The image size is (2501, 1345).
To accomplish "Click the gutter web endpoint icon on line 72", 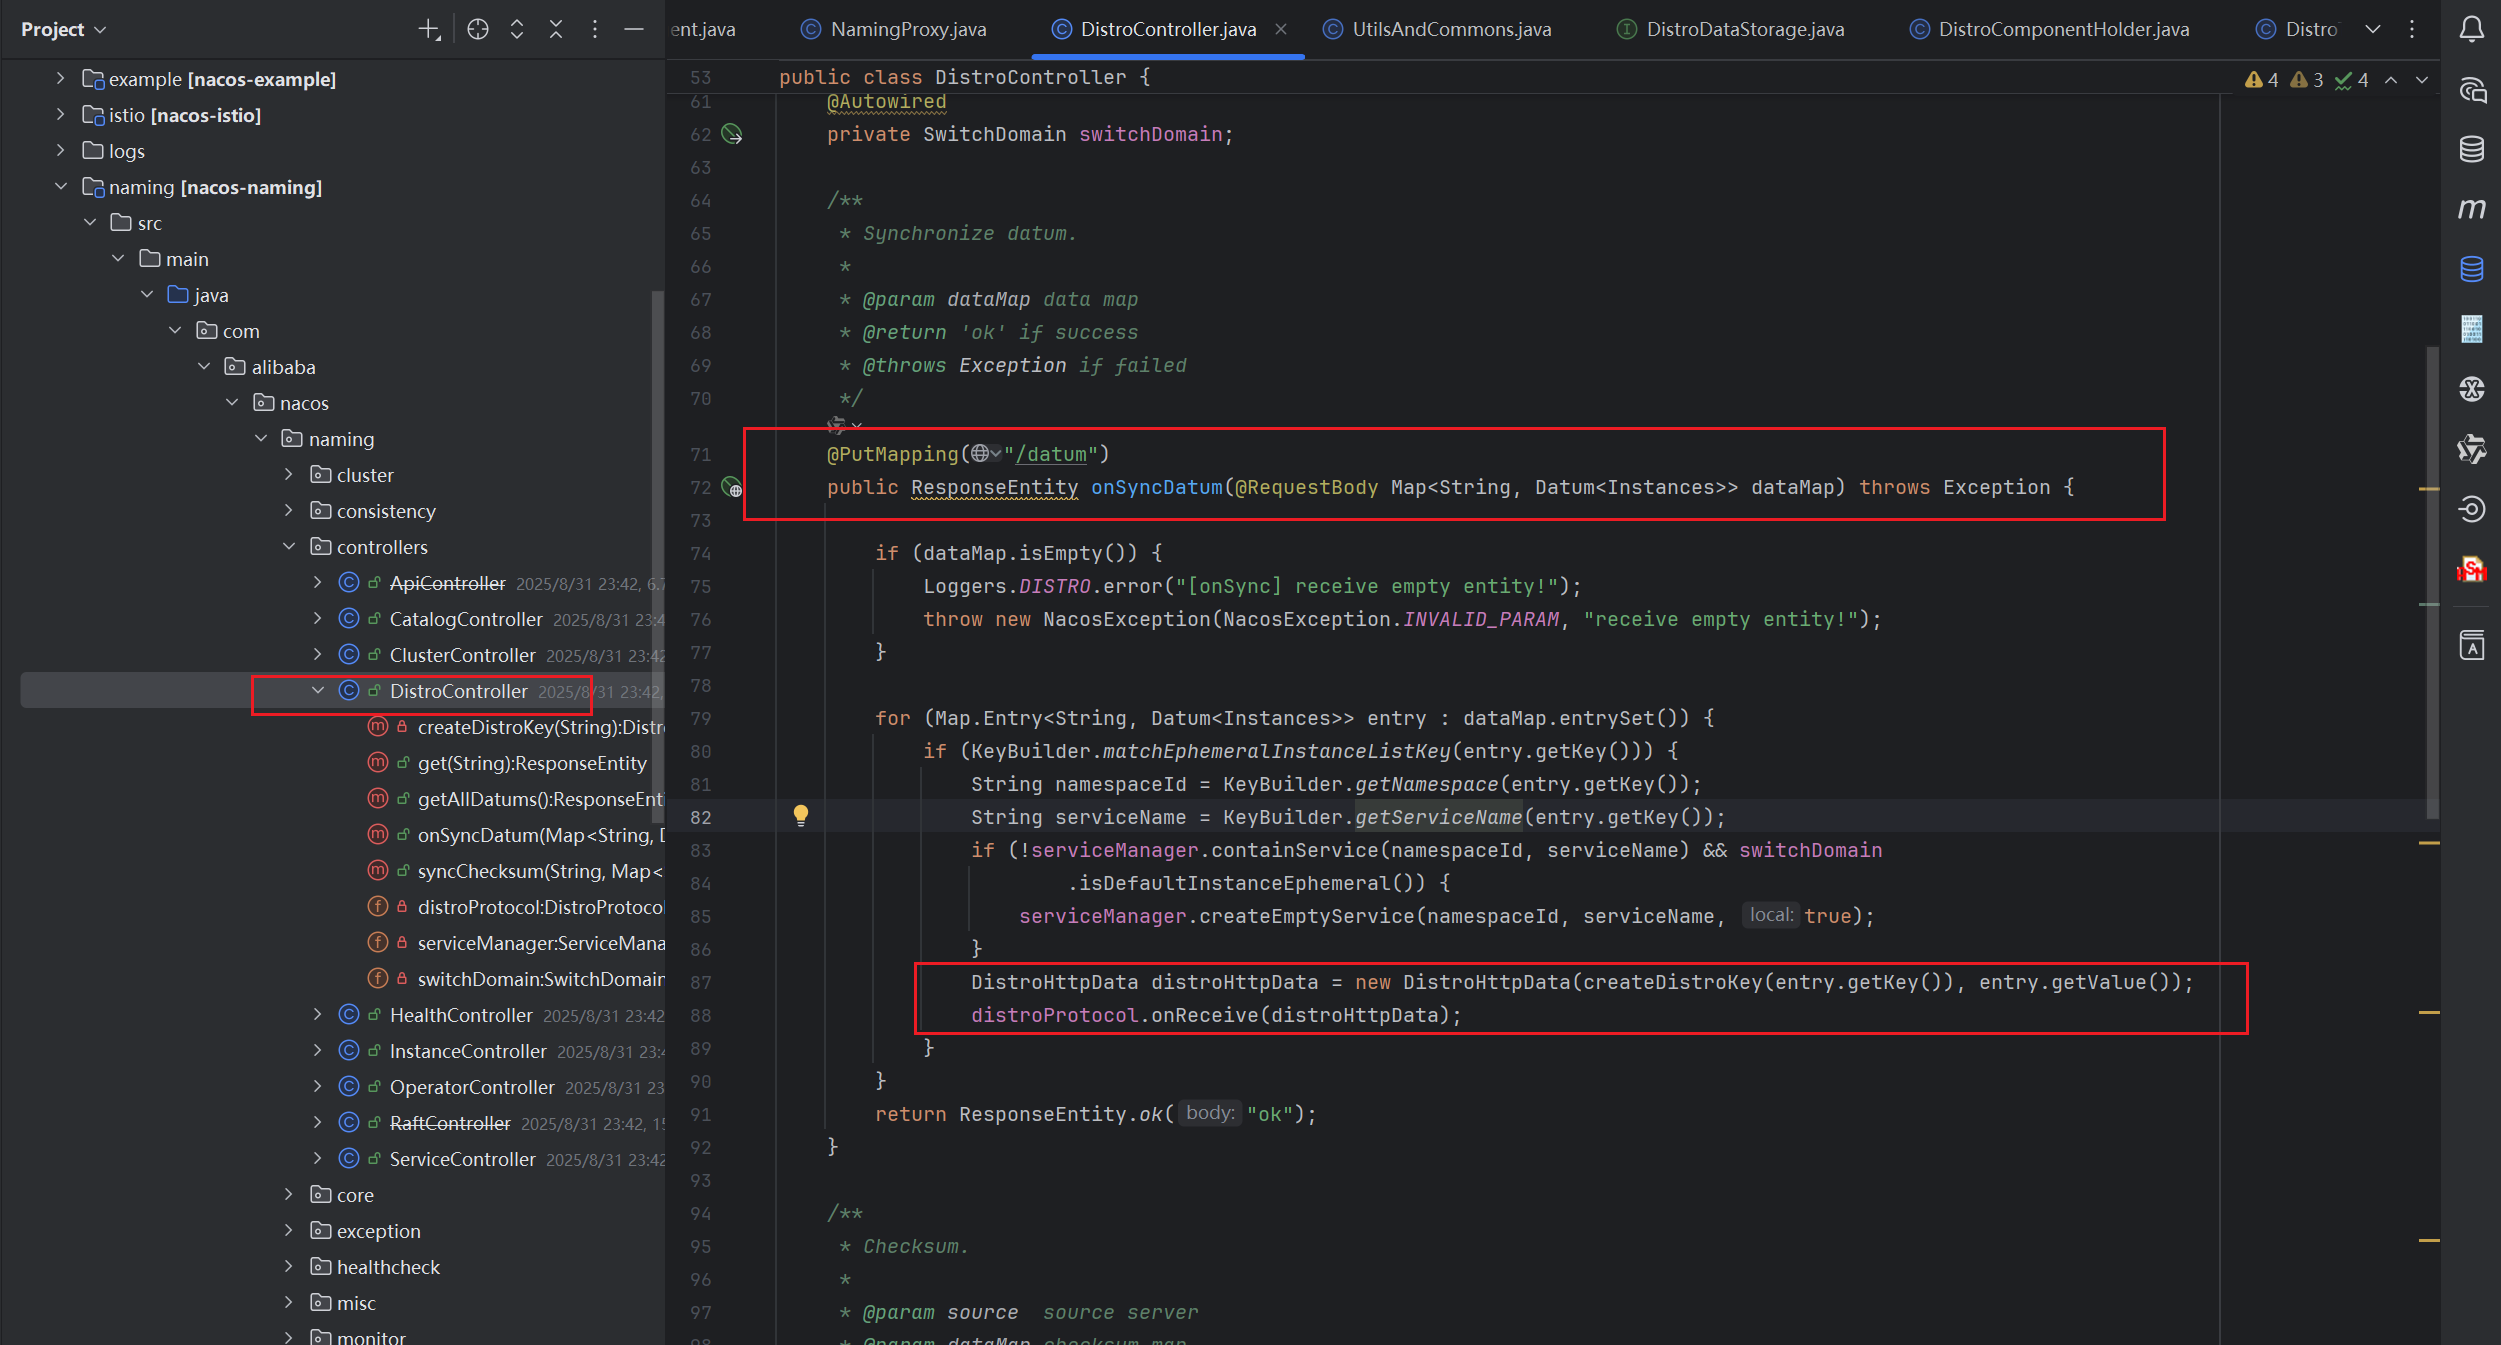I will [x=732, y=488].
